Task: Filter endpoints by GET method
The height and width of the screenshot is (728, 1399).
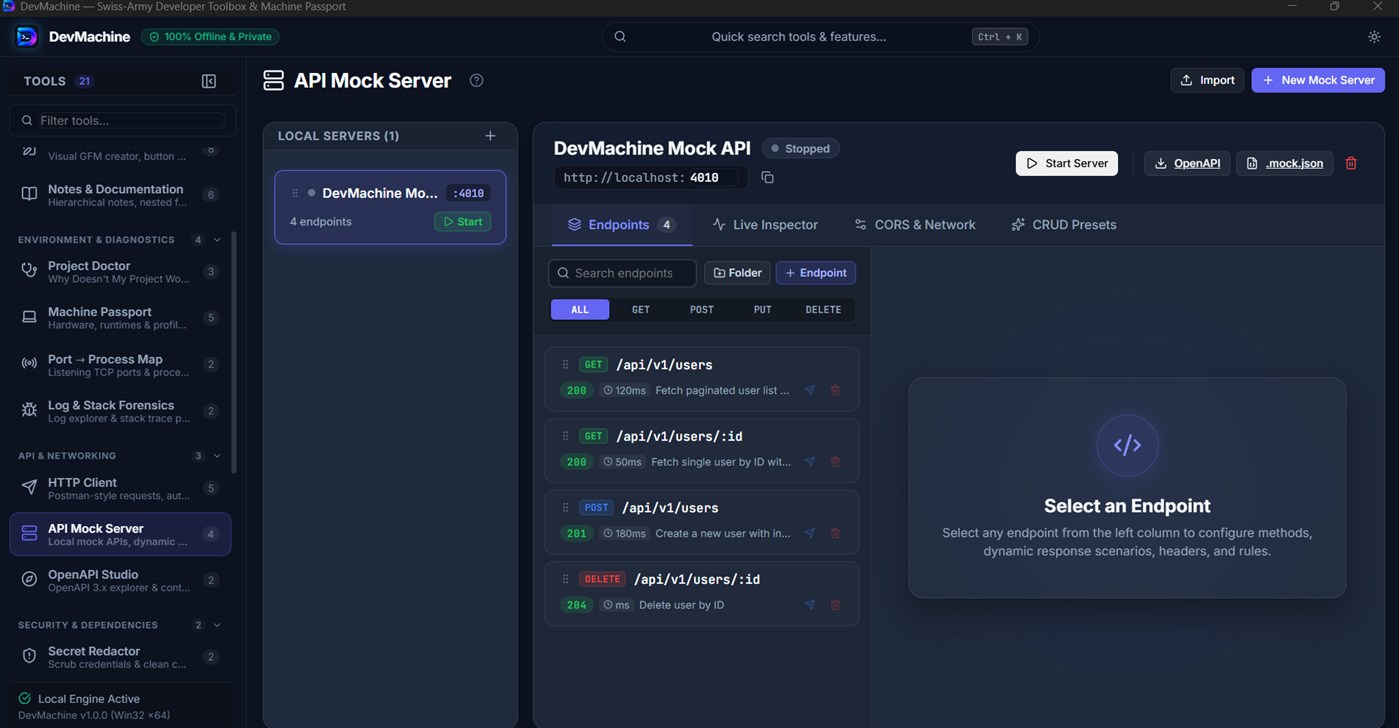Action: click(641, 310)
